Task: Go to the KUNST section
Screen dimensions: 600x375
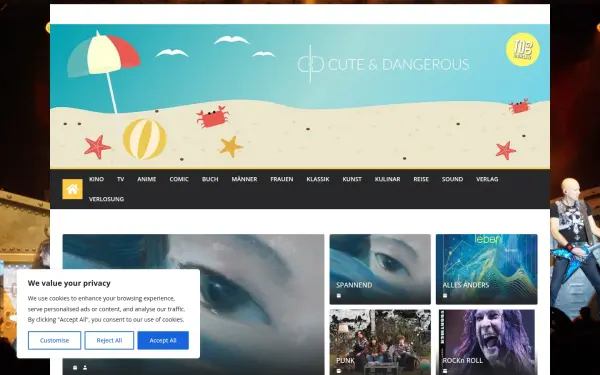Action: (x=352, y=179)
